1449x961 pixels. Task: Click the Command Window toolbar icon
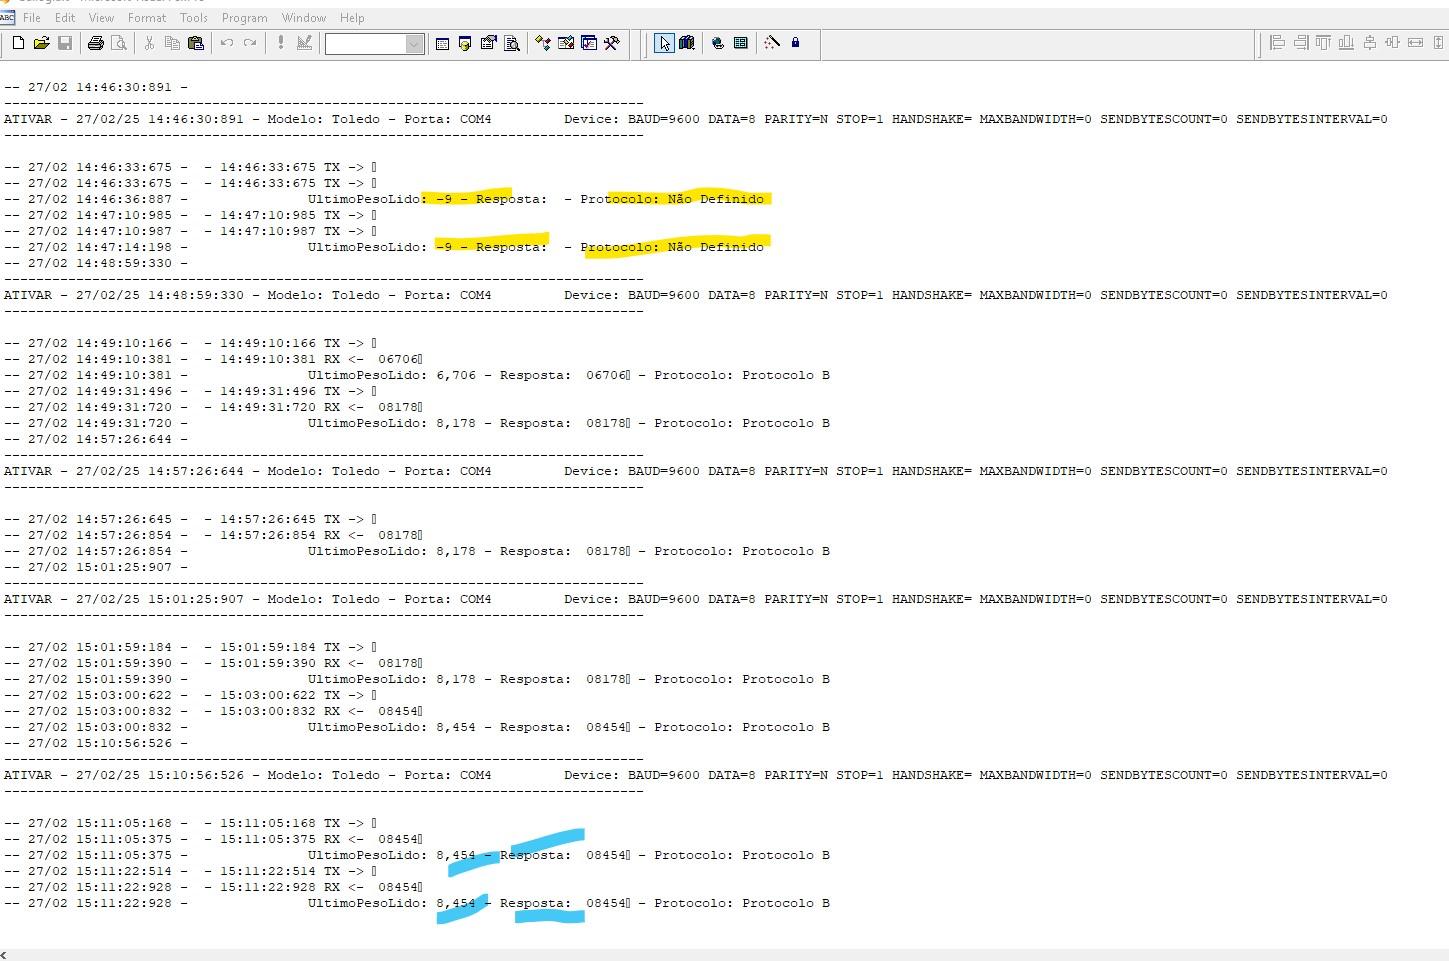coord(442,43)
